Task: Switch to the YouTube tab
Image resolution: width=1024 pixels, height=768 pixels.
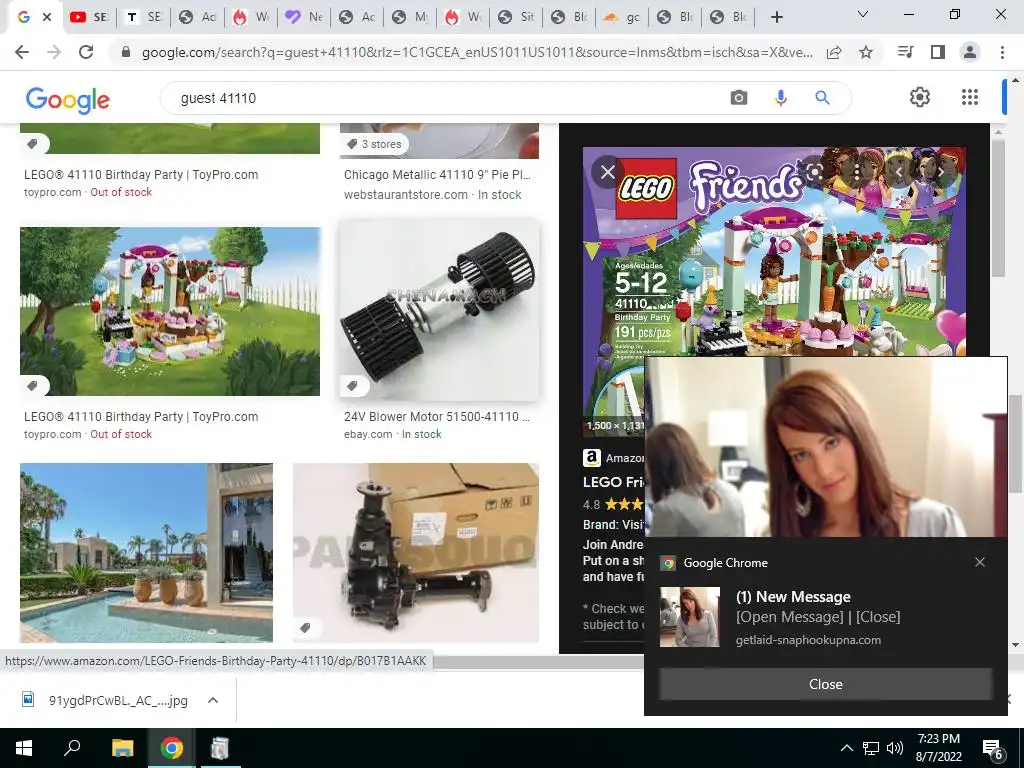Action: 90,17
